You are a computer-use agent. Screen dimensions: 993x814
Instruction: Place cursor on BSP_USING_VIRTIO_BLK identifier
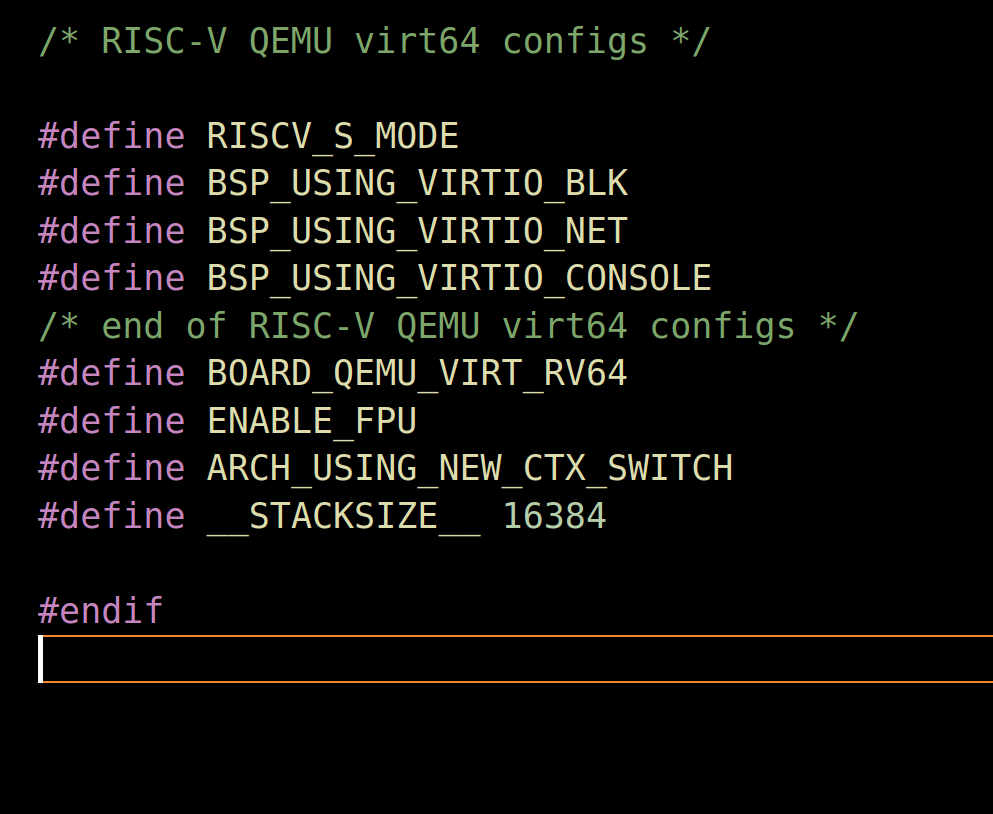click(417, 184)
